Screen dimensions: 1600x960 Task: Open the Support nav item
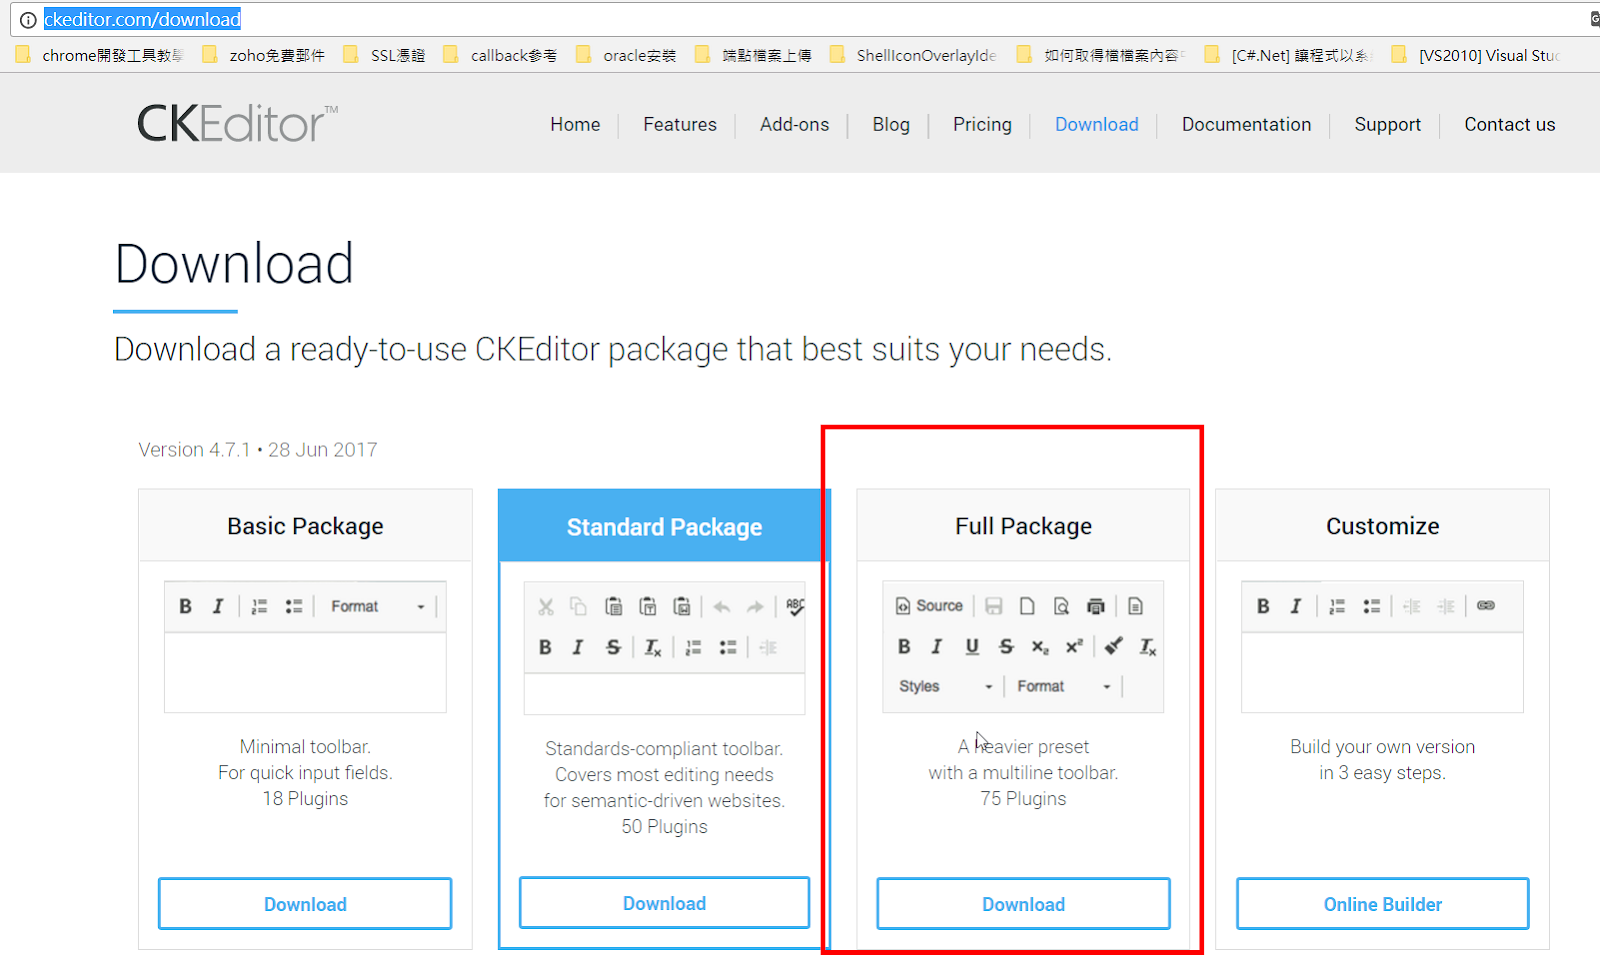[1387, 124]
